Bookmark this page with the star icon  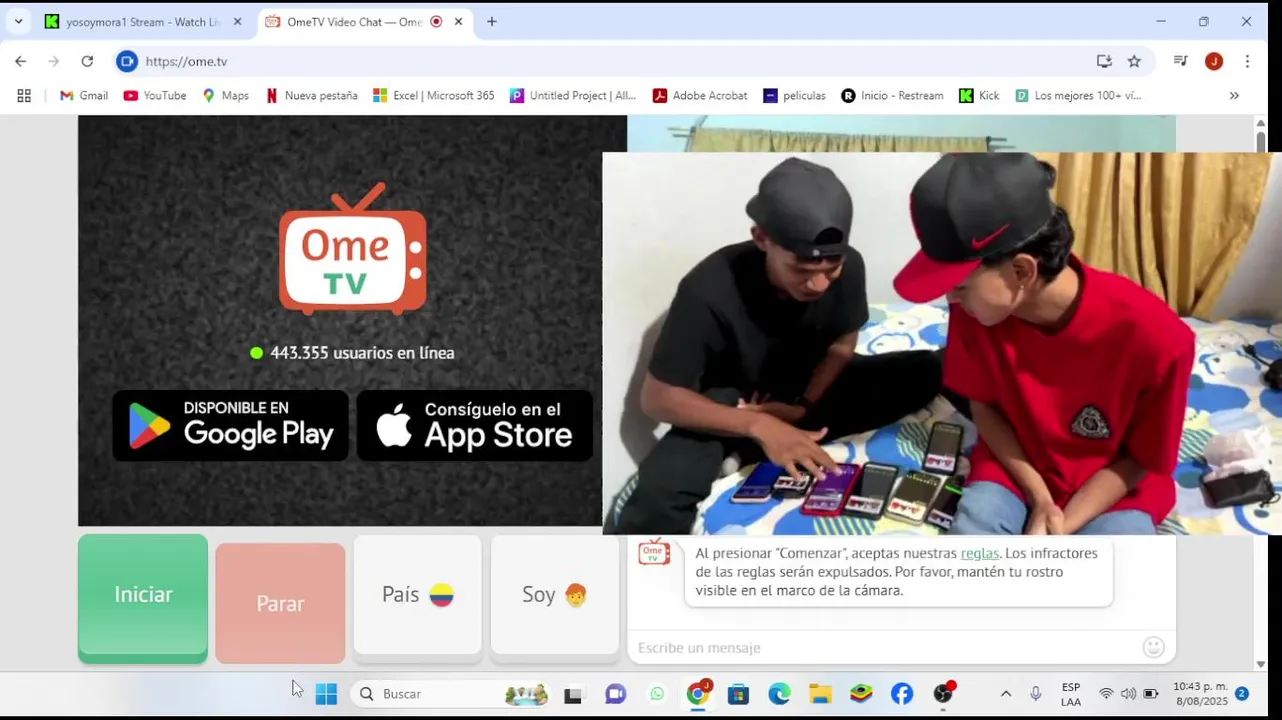[x=1134, y=61]
